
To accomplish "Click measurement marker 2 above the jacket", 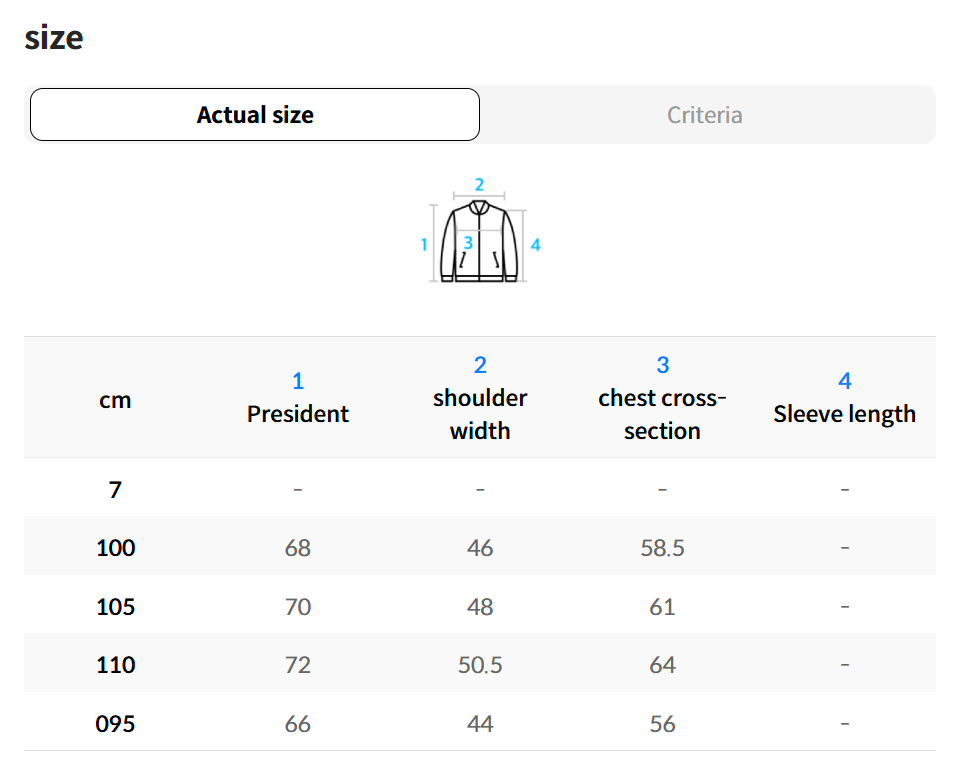I will point(479,184).
